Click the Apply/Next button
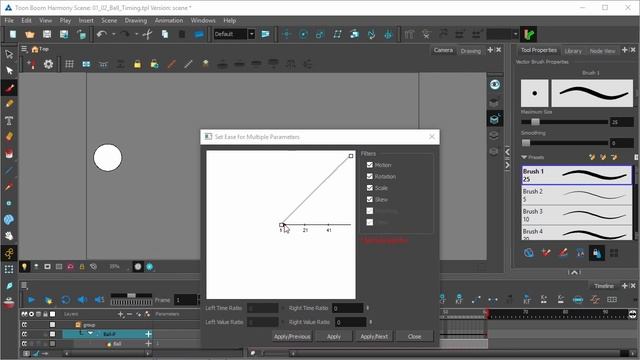Viewport: 640px width, 360px height. [374, 336]
